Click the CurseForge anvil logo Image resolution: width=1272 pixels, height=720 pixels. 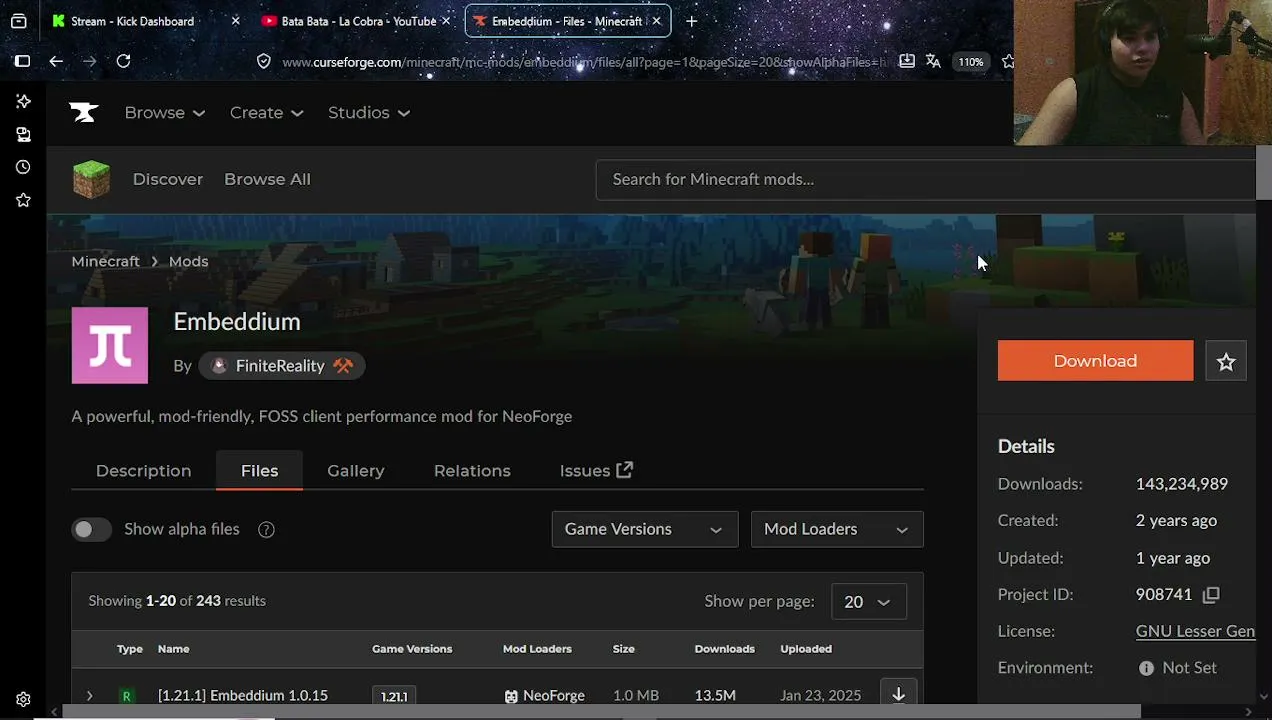point(84,113)
